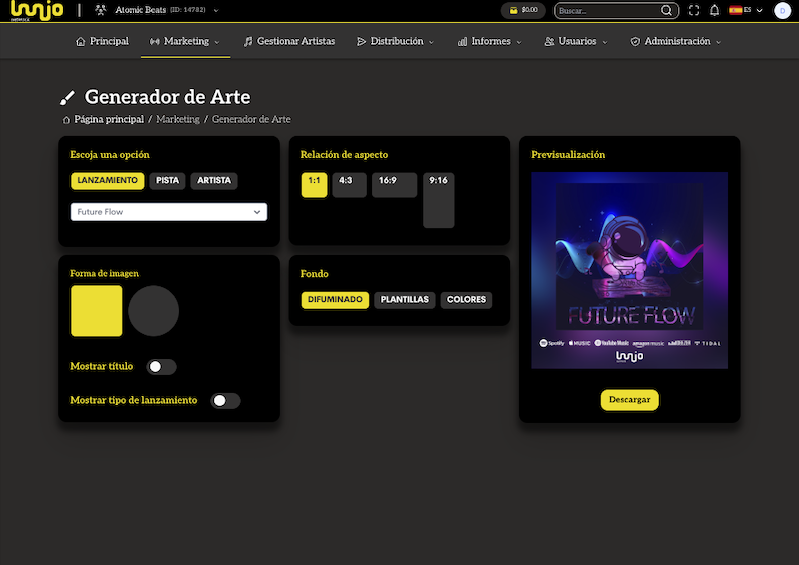The image size is (799, 565).
Task: Click the search magnifier icon
Action: (x=666, y=10)
